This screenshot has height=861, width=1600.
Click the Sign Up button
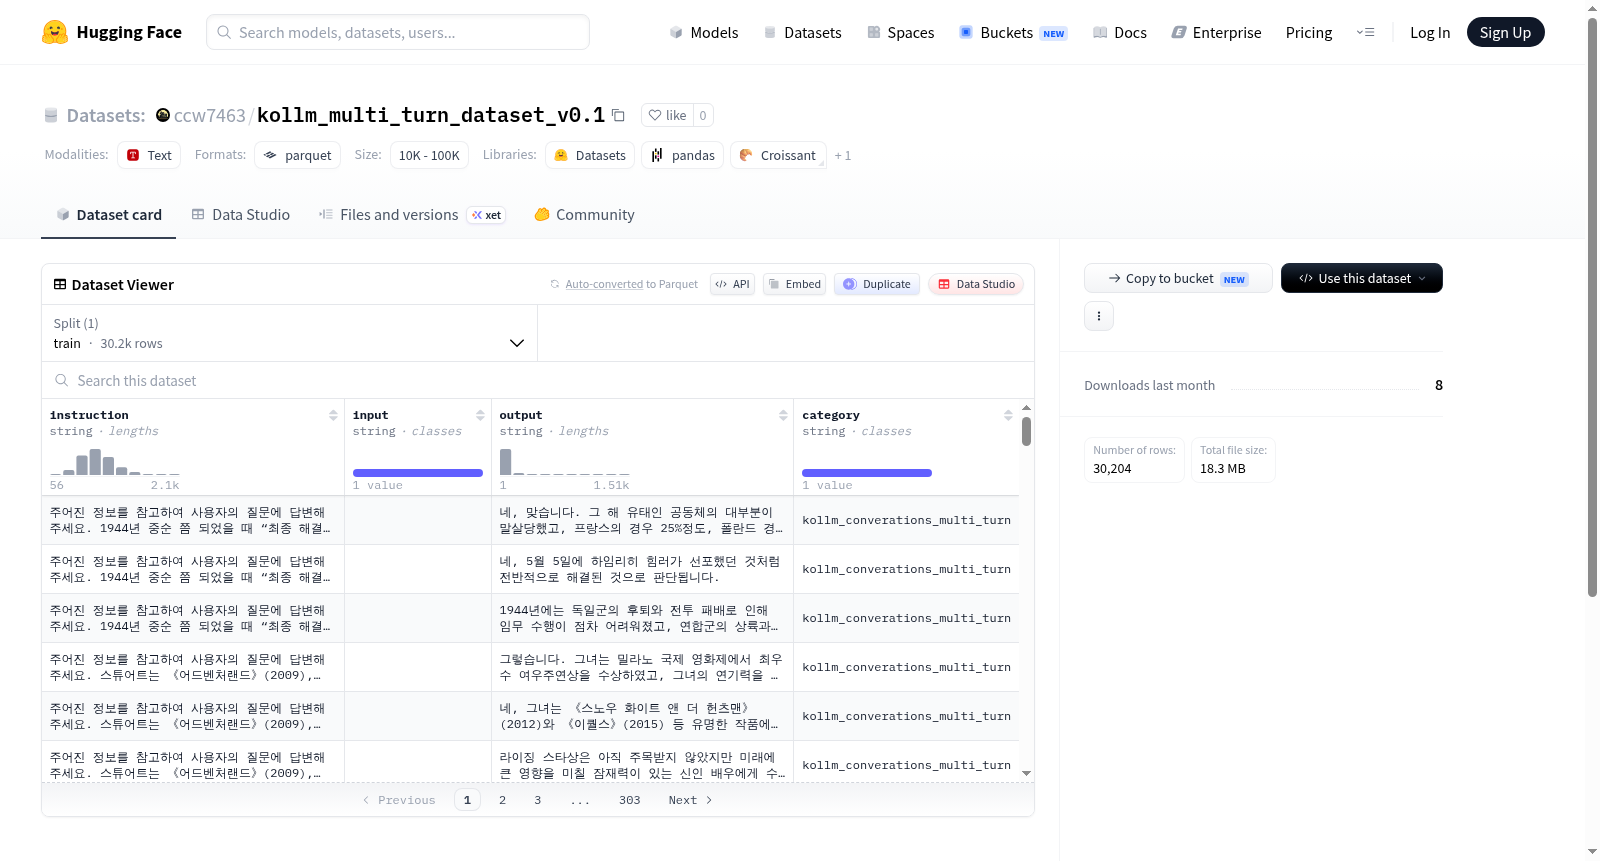[1505, 32]
